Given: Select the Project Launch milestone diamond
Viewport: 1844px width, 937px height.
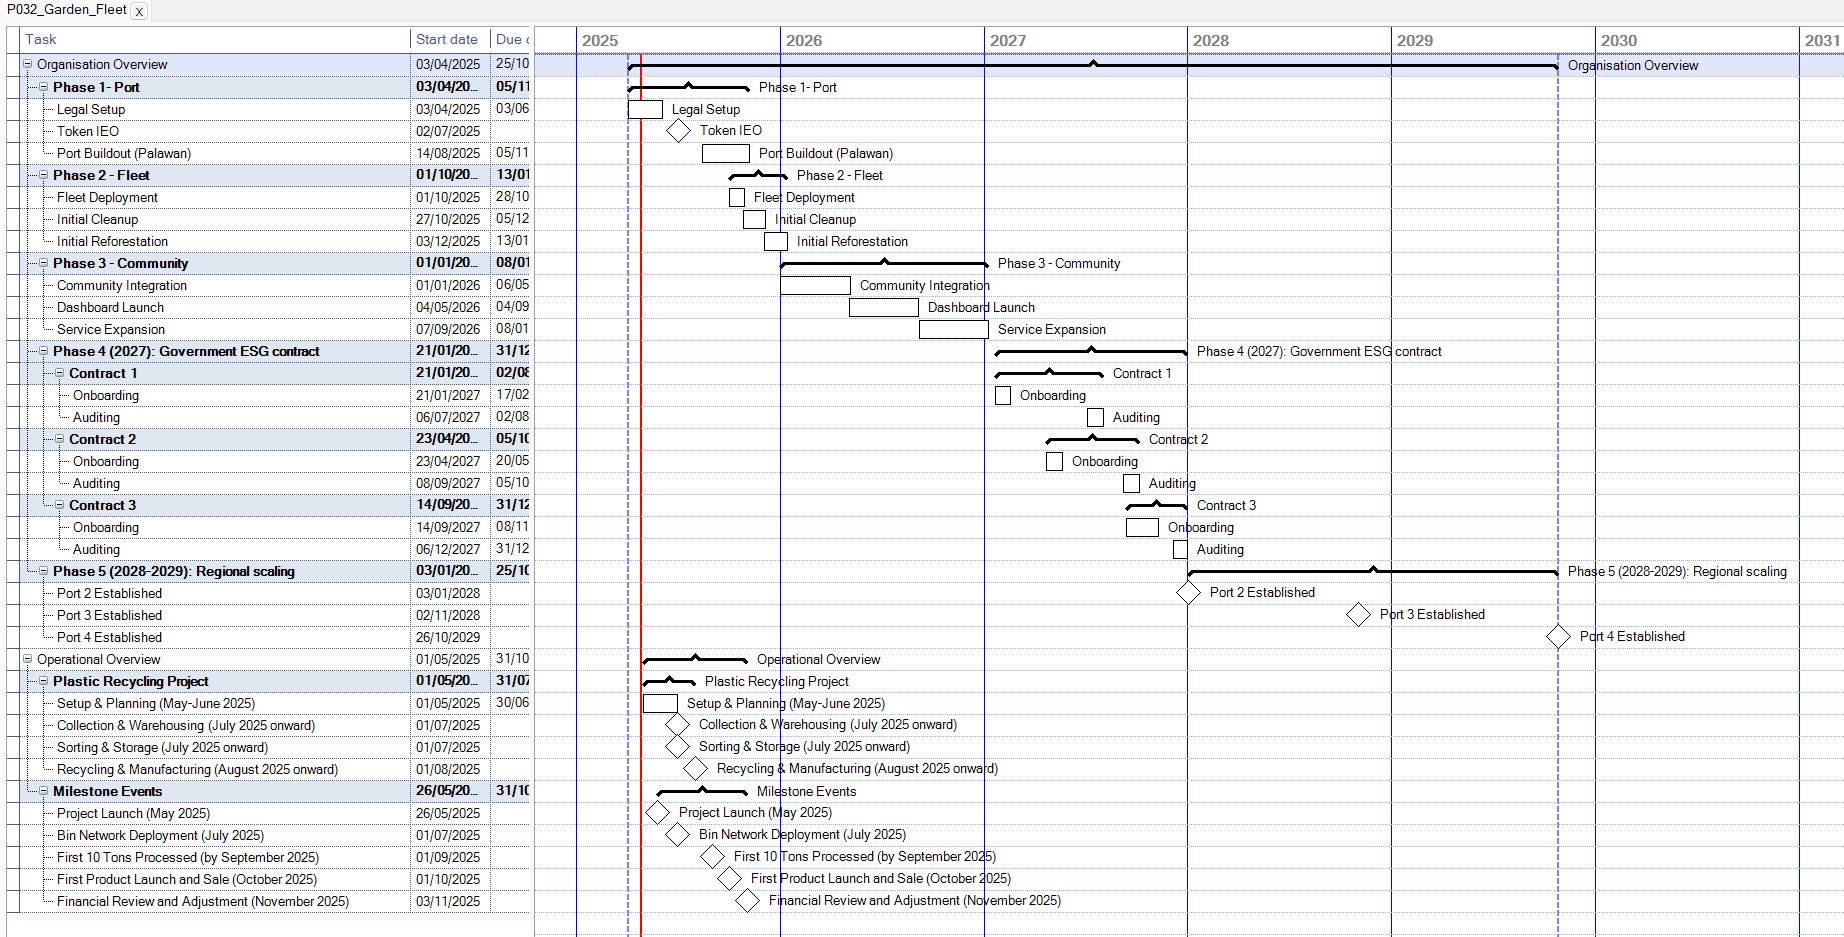Looking at the screenshot, I should 657,813.
